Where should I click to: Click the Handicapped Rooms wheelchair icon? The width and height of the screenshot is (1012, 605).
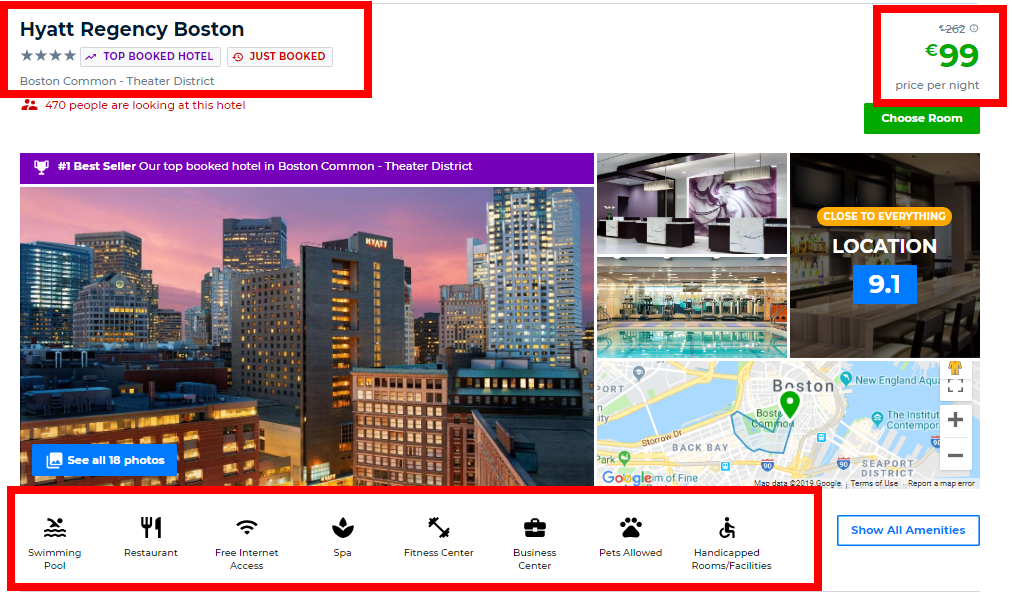(x=727, y=528)
